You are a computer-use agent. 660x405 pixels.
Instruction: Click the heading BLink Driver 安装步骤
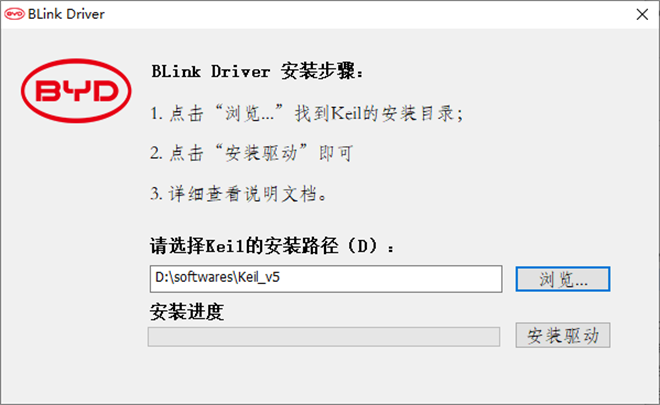(x=257, y=72)
